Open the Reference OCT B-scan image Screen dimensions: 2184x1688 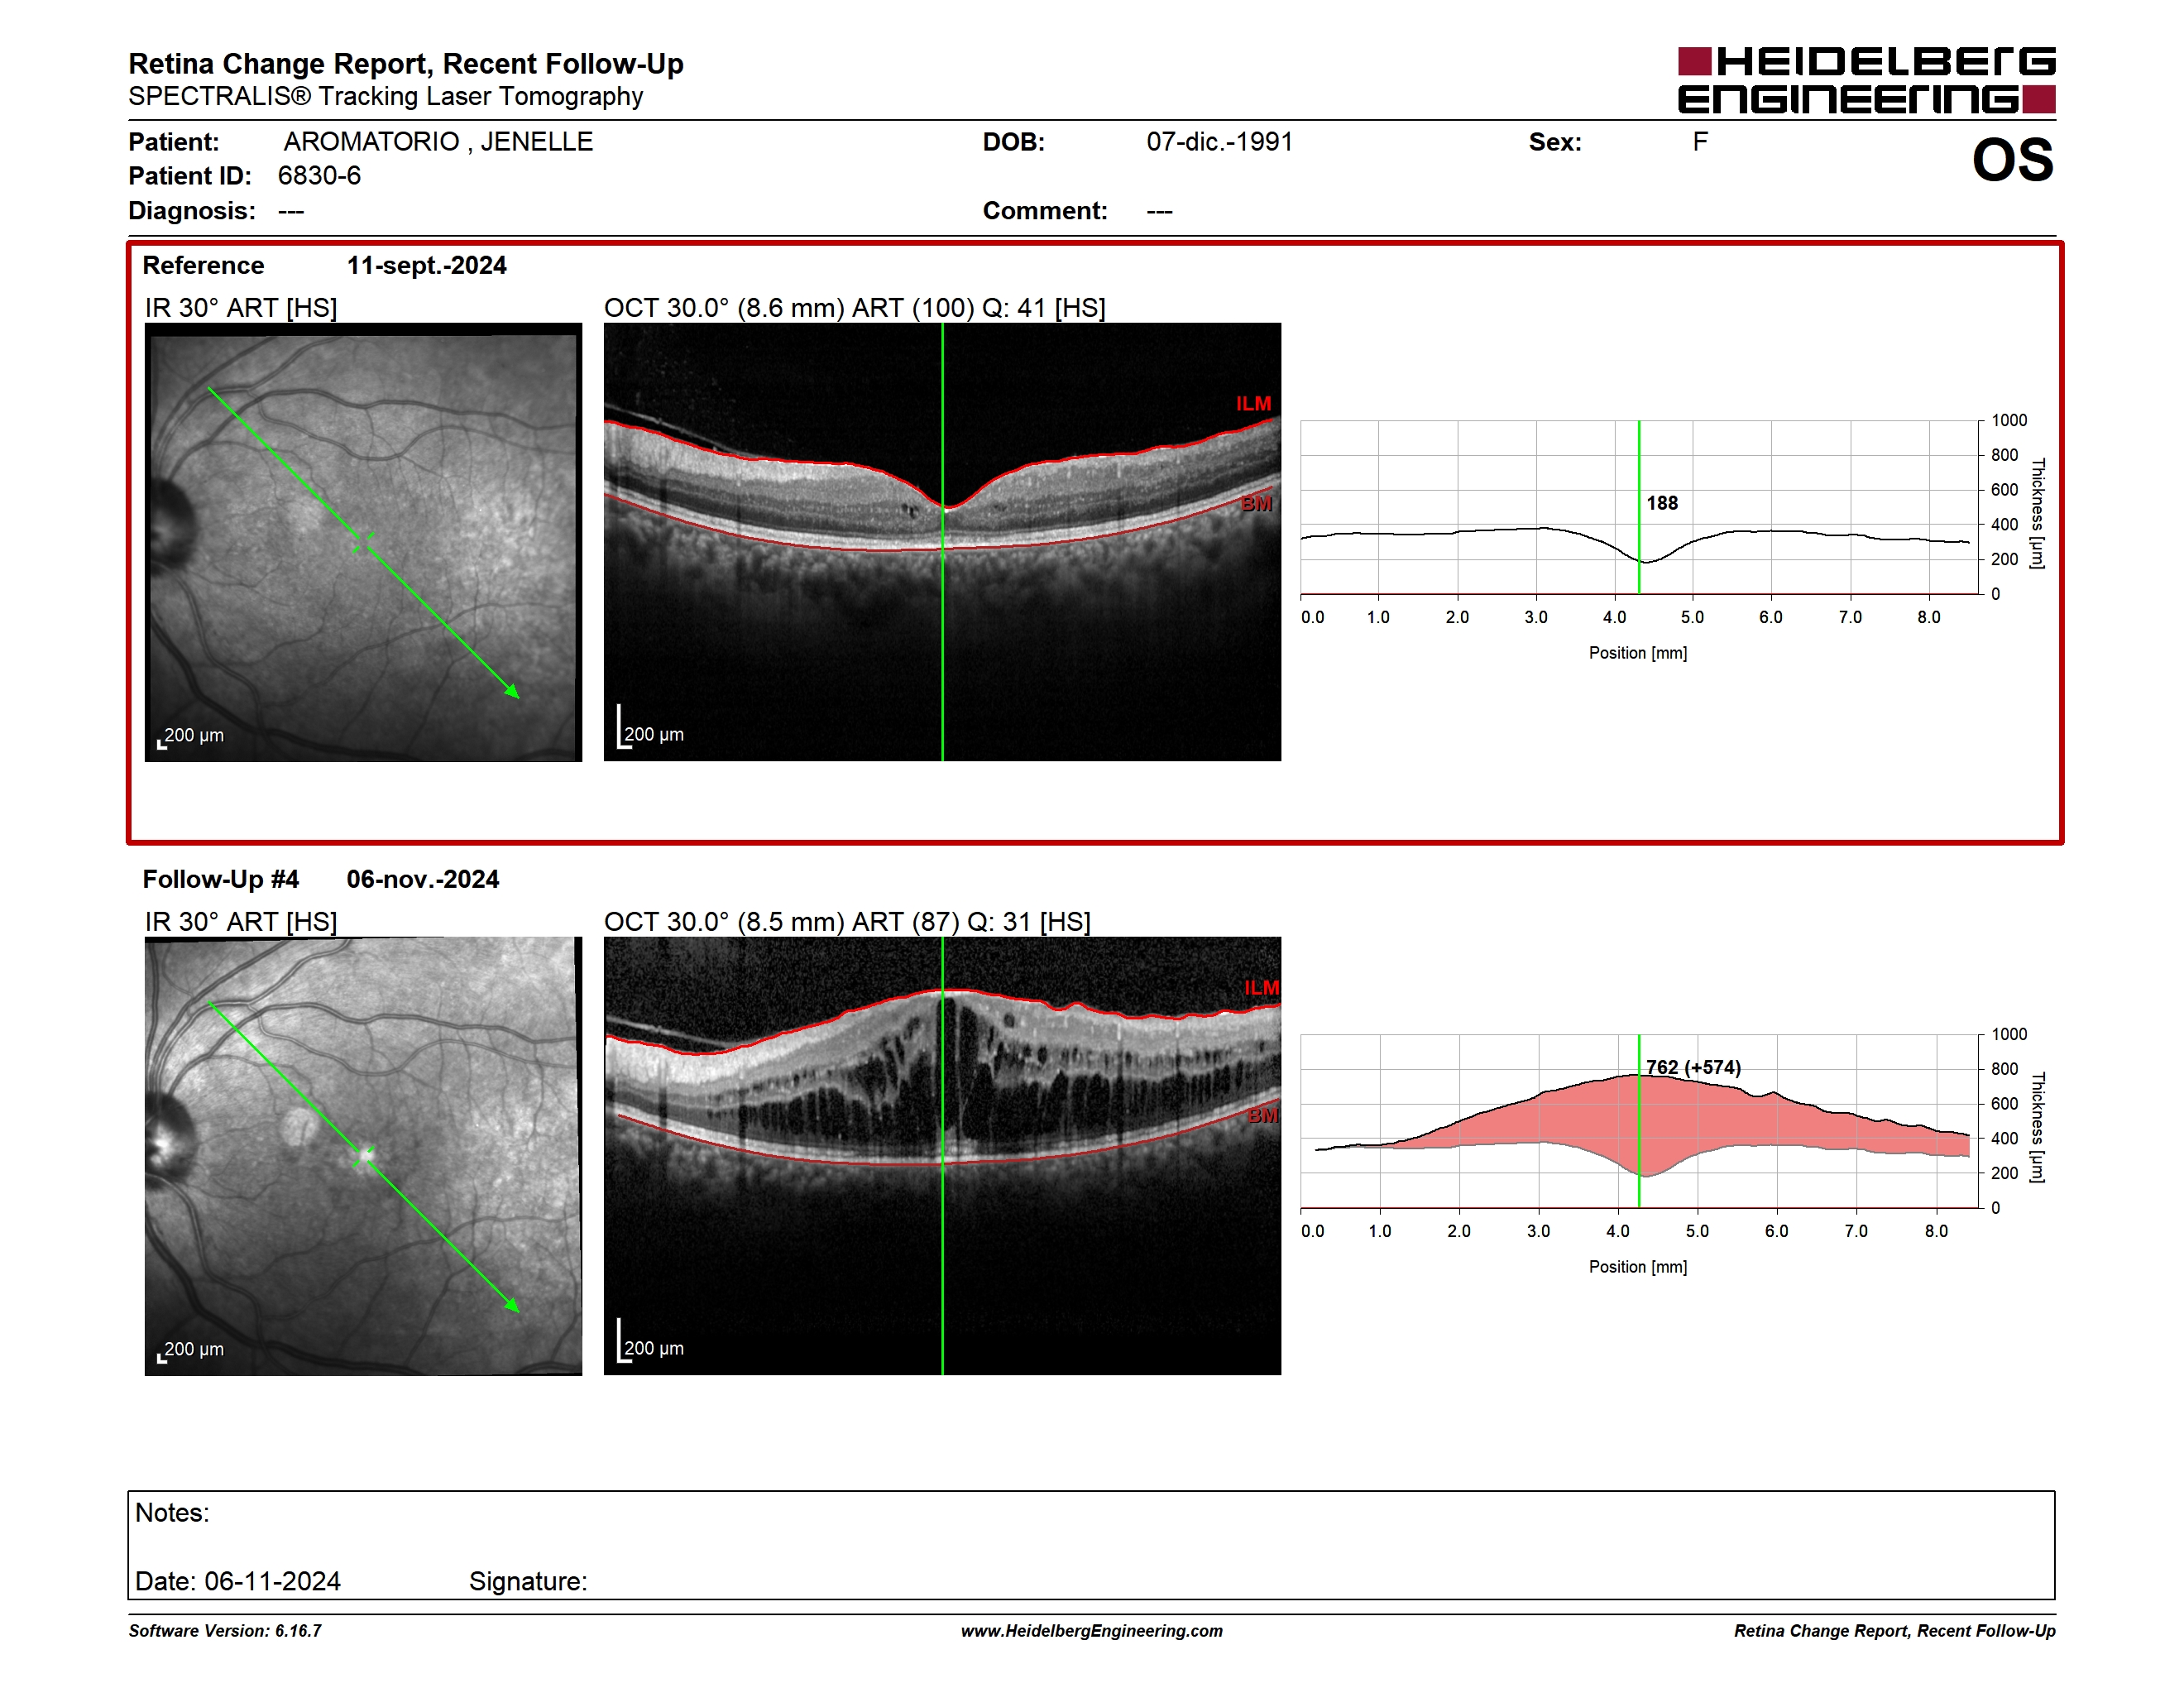pyautogui.click(x=942, y=542)
